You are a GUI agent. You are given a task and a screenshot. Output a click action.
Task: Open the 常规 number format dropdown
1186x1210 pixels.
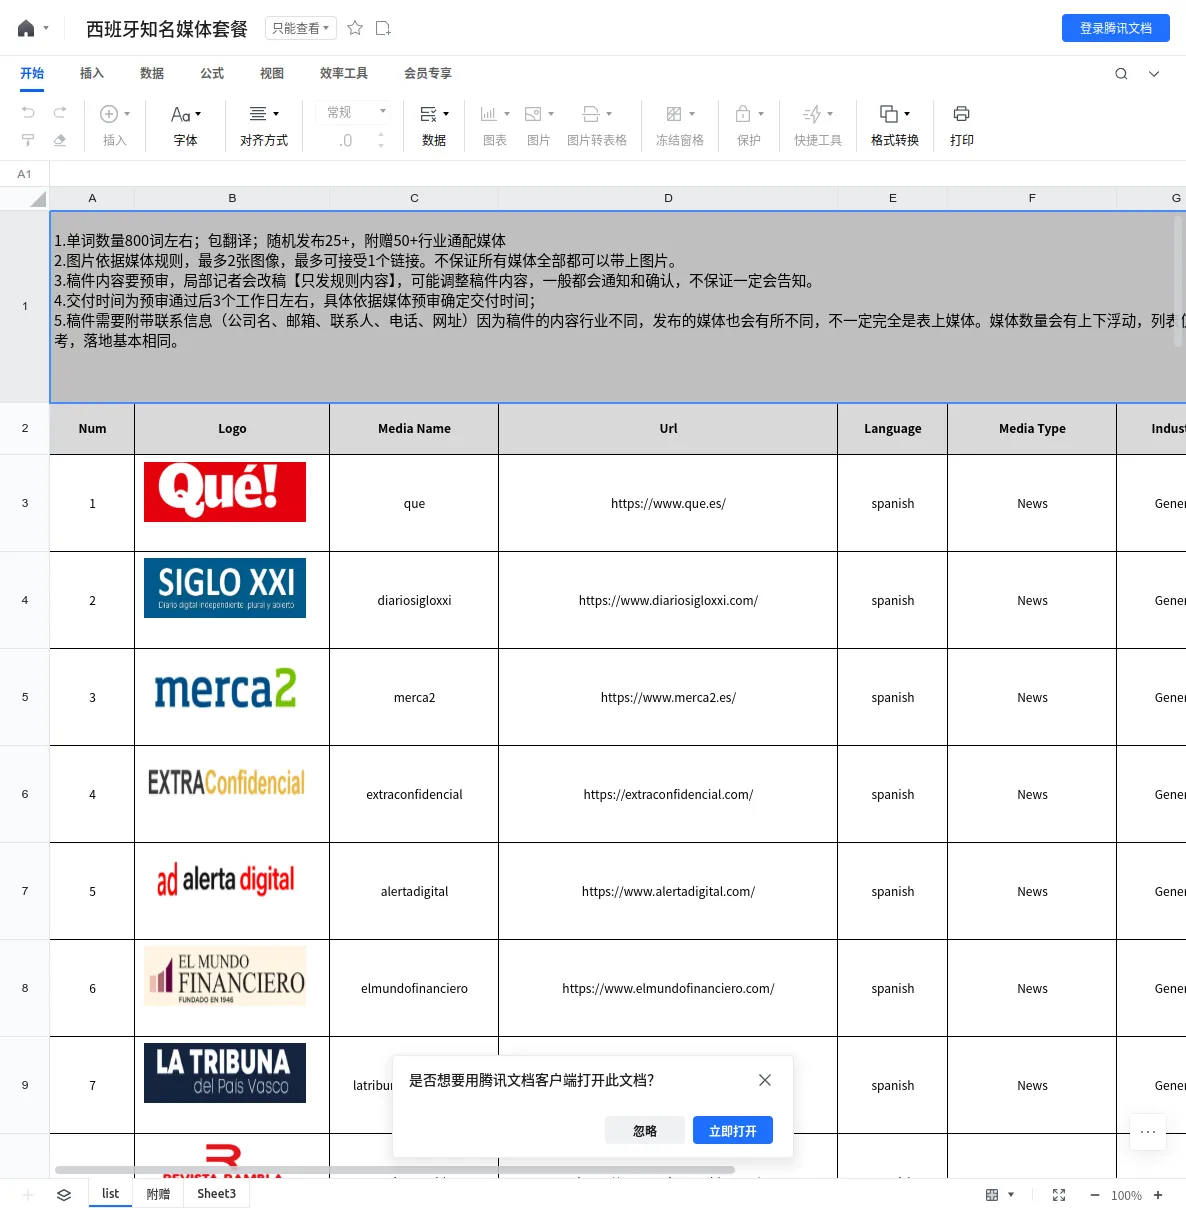(356, 112)
